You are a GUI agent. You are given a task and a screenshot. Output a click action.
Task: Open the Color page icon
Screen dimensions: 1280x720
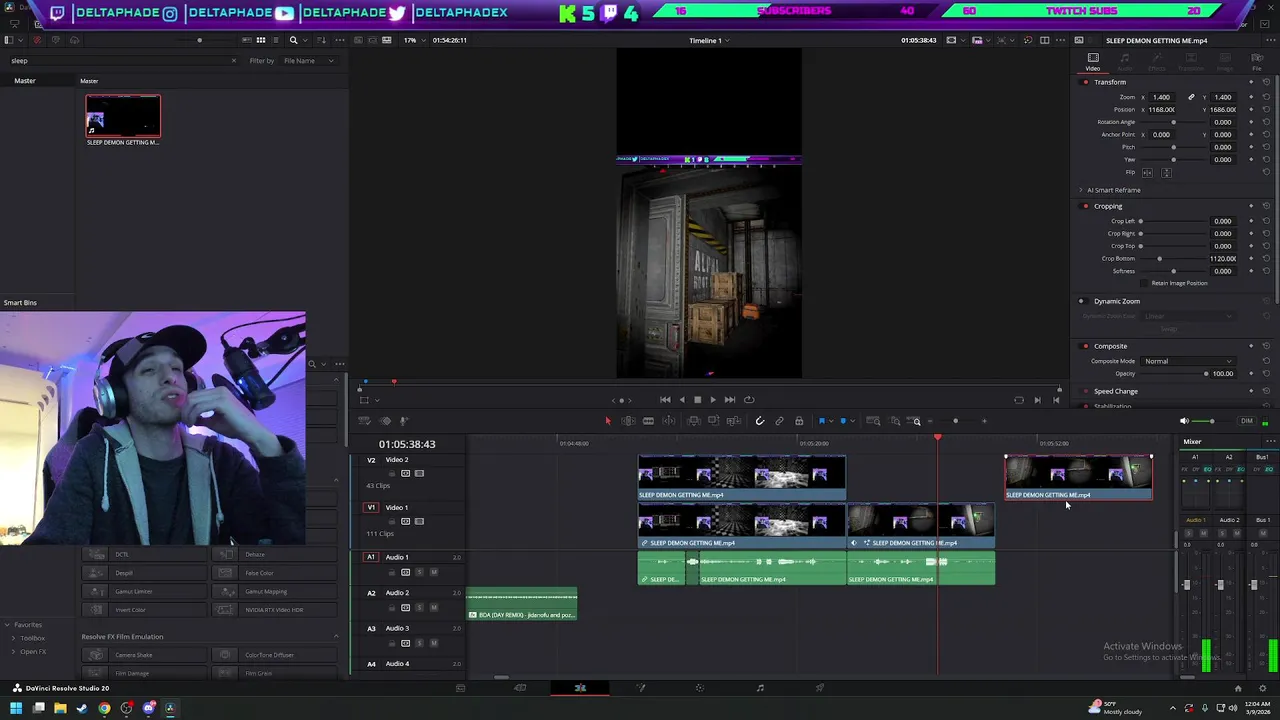(x=700, y=688)
